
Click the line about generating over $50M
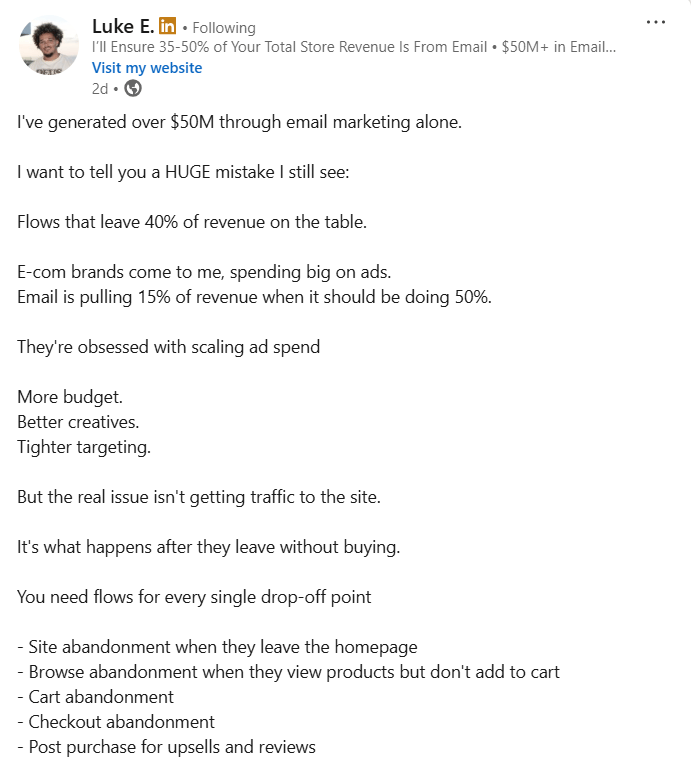pos(240,122)
